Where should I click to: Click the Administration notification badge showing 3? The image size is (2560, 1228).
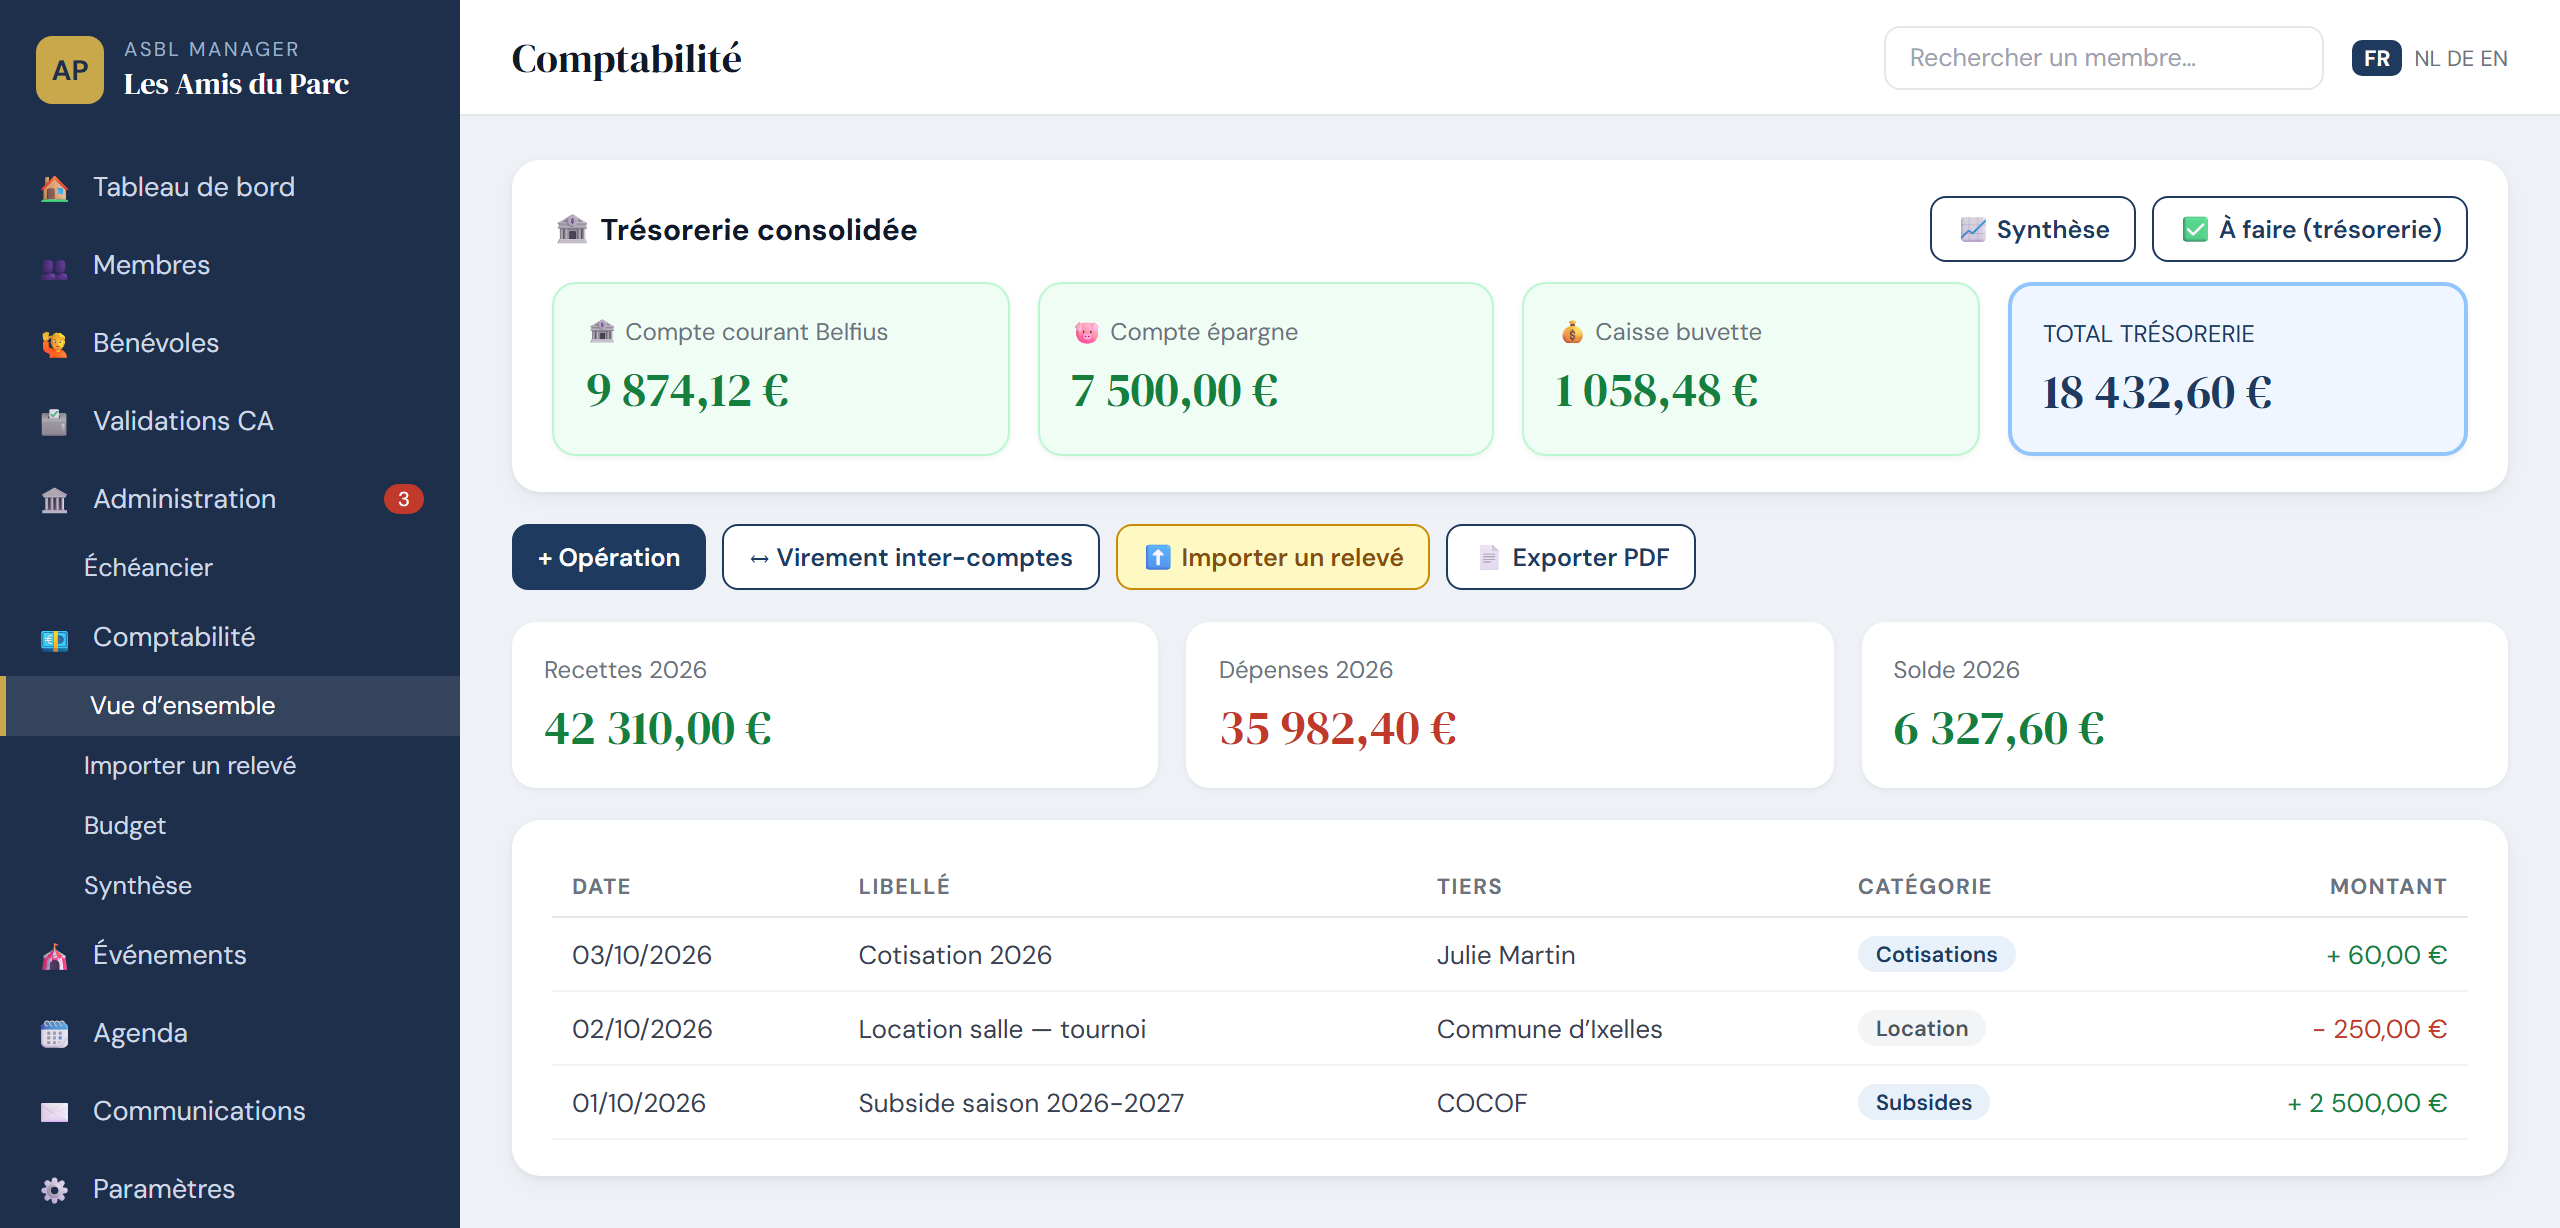tap(404, 499)
